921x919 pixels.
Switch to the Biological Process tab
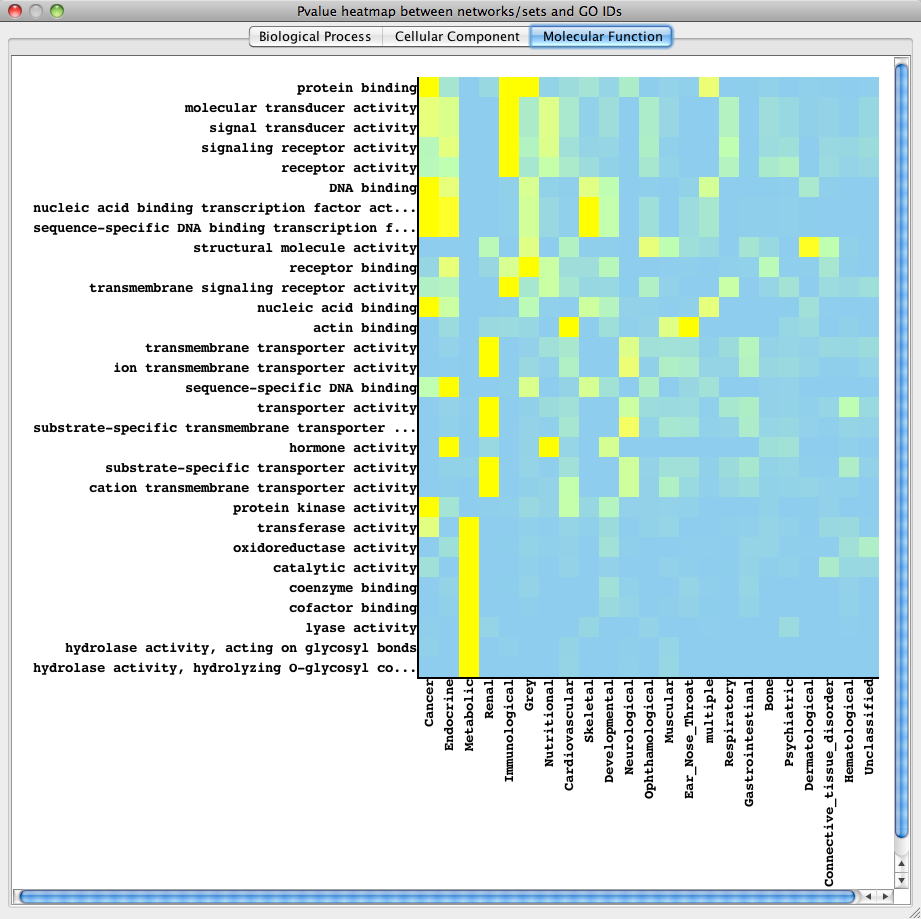(x=314, y=37)
